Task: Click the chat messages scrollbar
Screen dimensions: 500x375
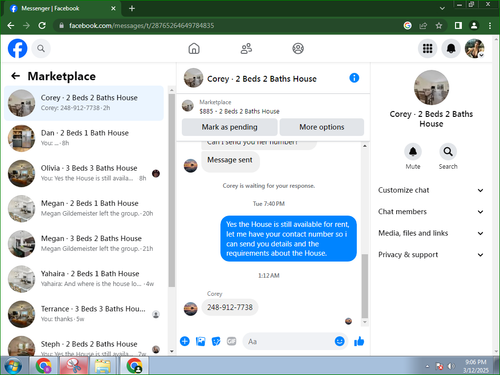Action: pyautogui.click(x=365, y=286)
